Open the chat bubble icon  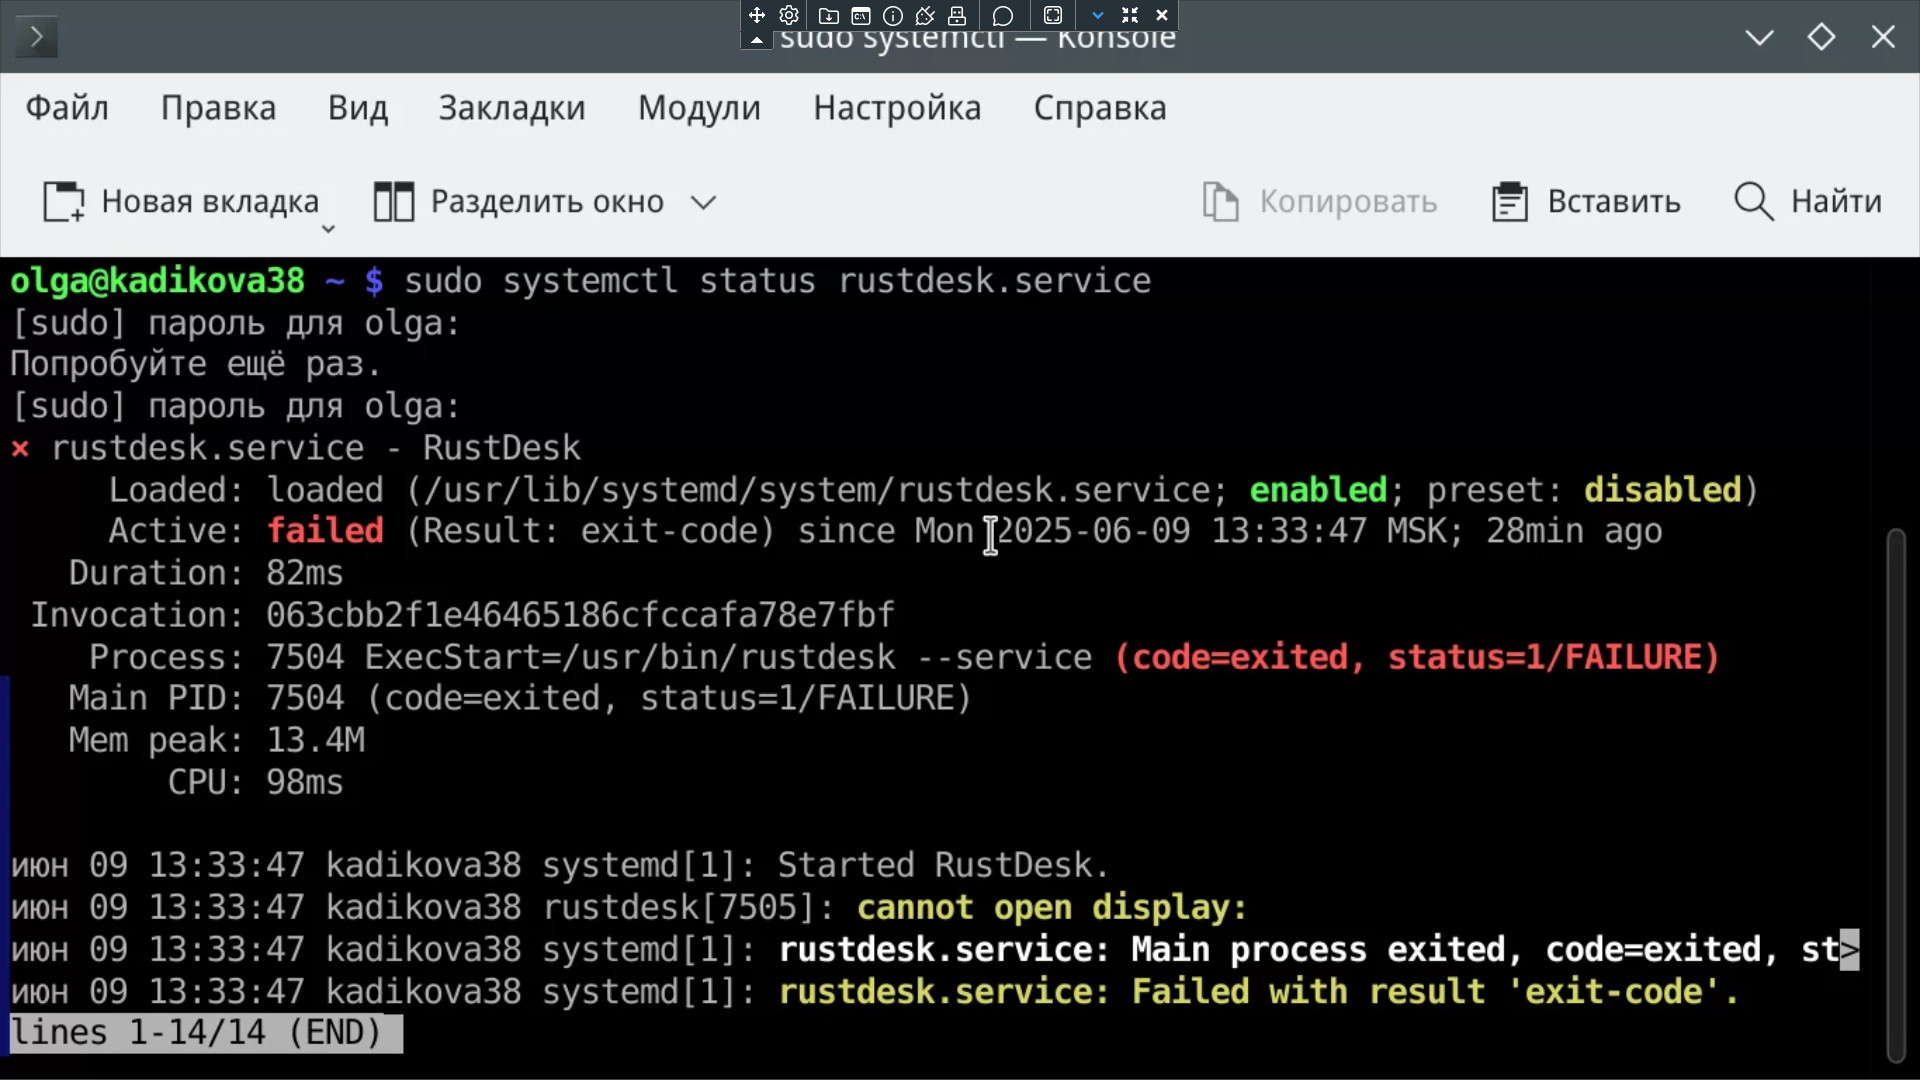click(x=1003, y=15)
